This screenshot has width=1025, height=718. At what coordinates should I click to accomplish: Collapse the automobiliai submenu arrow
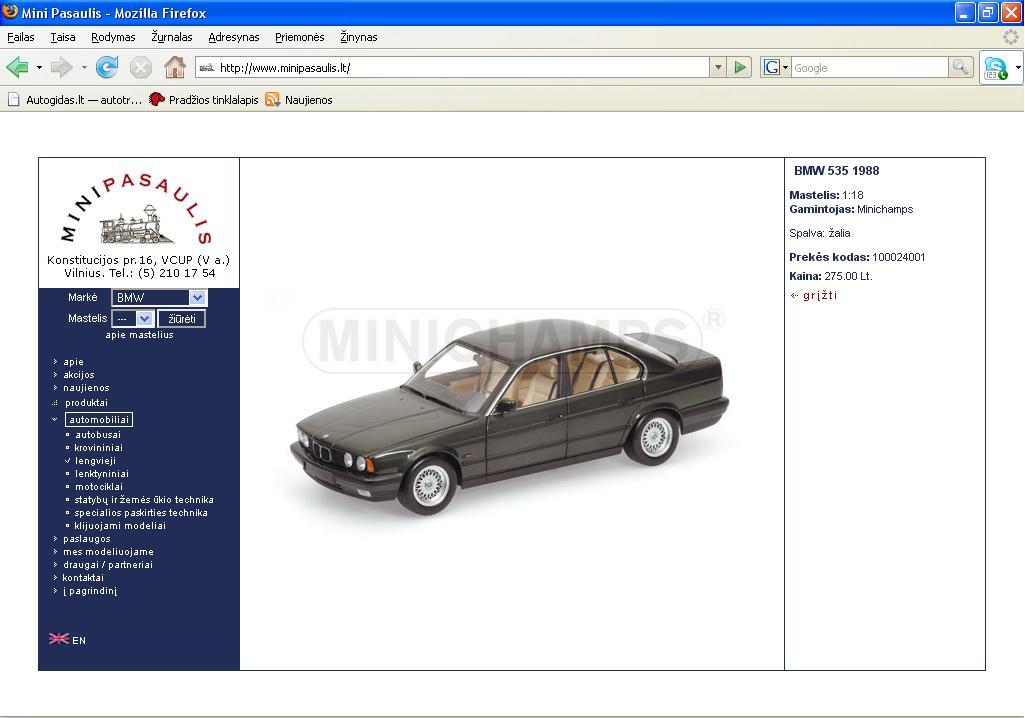coord(55,420)
